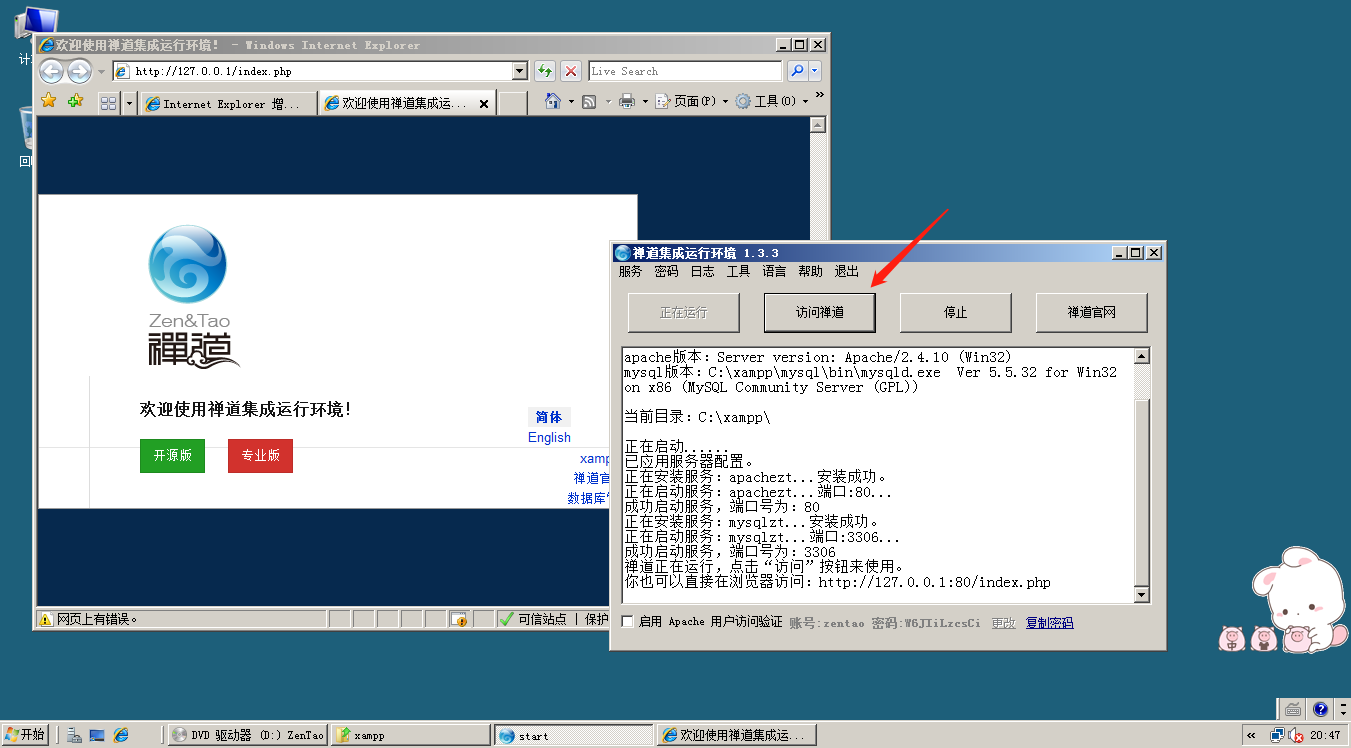The image size is (1351, 748).
Task: Open the 工具 menu in ZenTao launcher
Action: pos(738,271)
